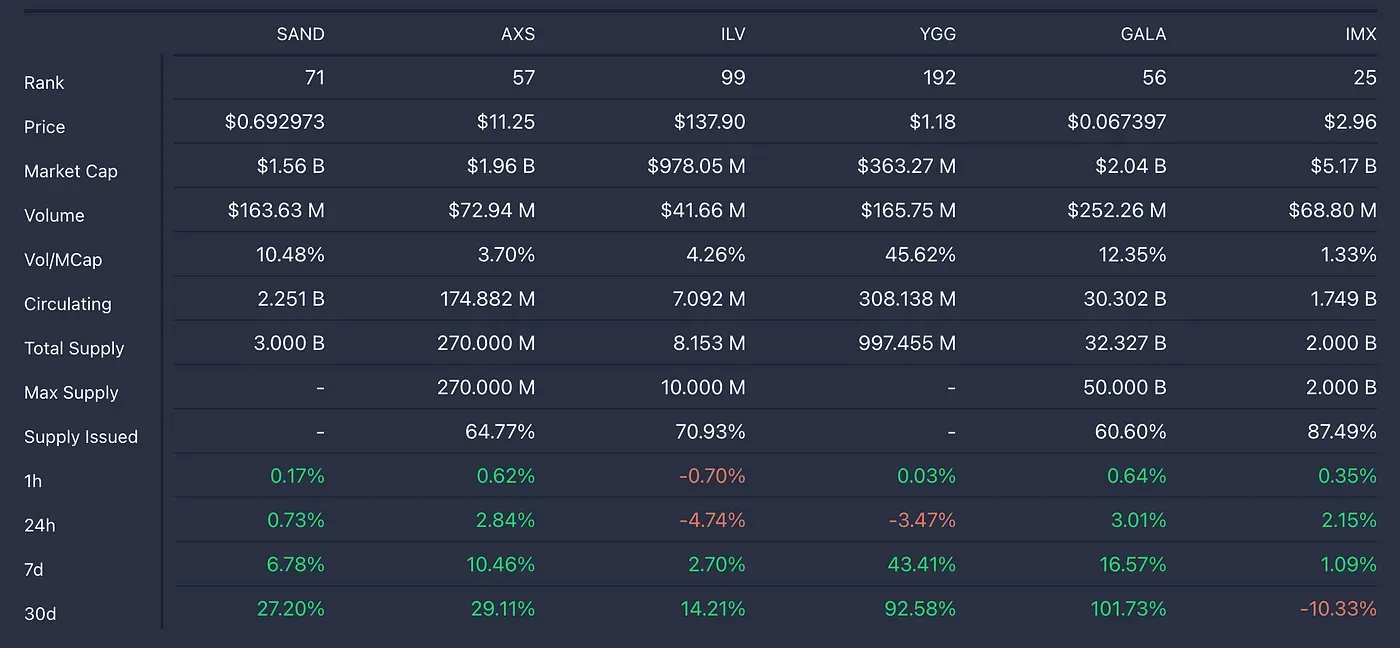Click the 30d row label
Screen dimensions: 1400x648
coord(40,614)
